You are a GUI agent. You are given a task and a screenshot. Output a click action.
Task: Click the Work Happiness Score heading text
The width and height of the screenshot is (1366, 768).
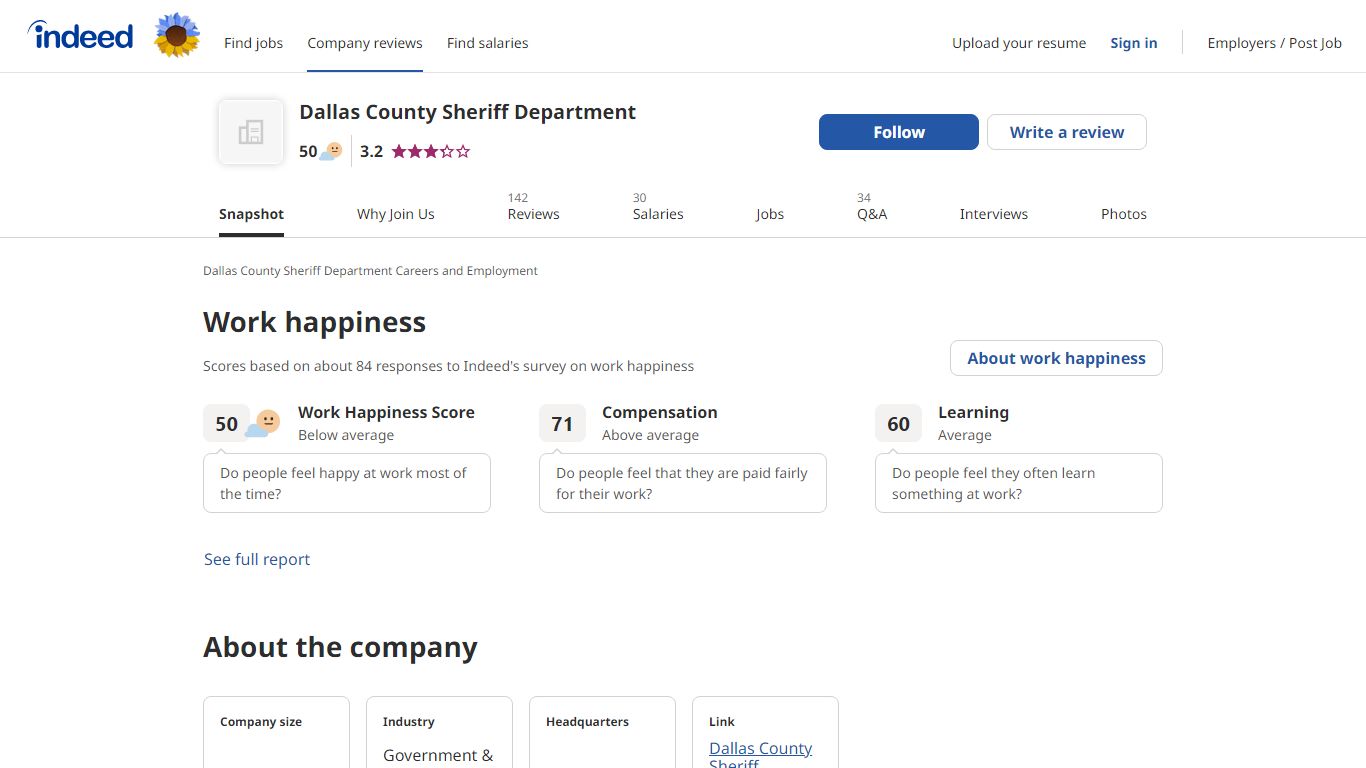coord(386,412)
